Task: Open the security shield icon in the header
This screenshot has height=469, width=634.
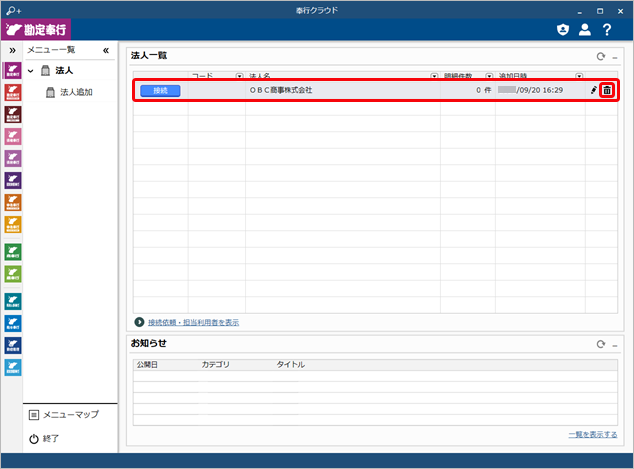Action: coord(563,30)
